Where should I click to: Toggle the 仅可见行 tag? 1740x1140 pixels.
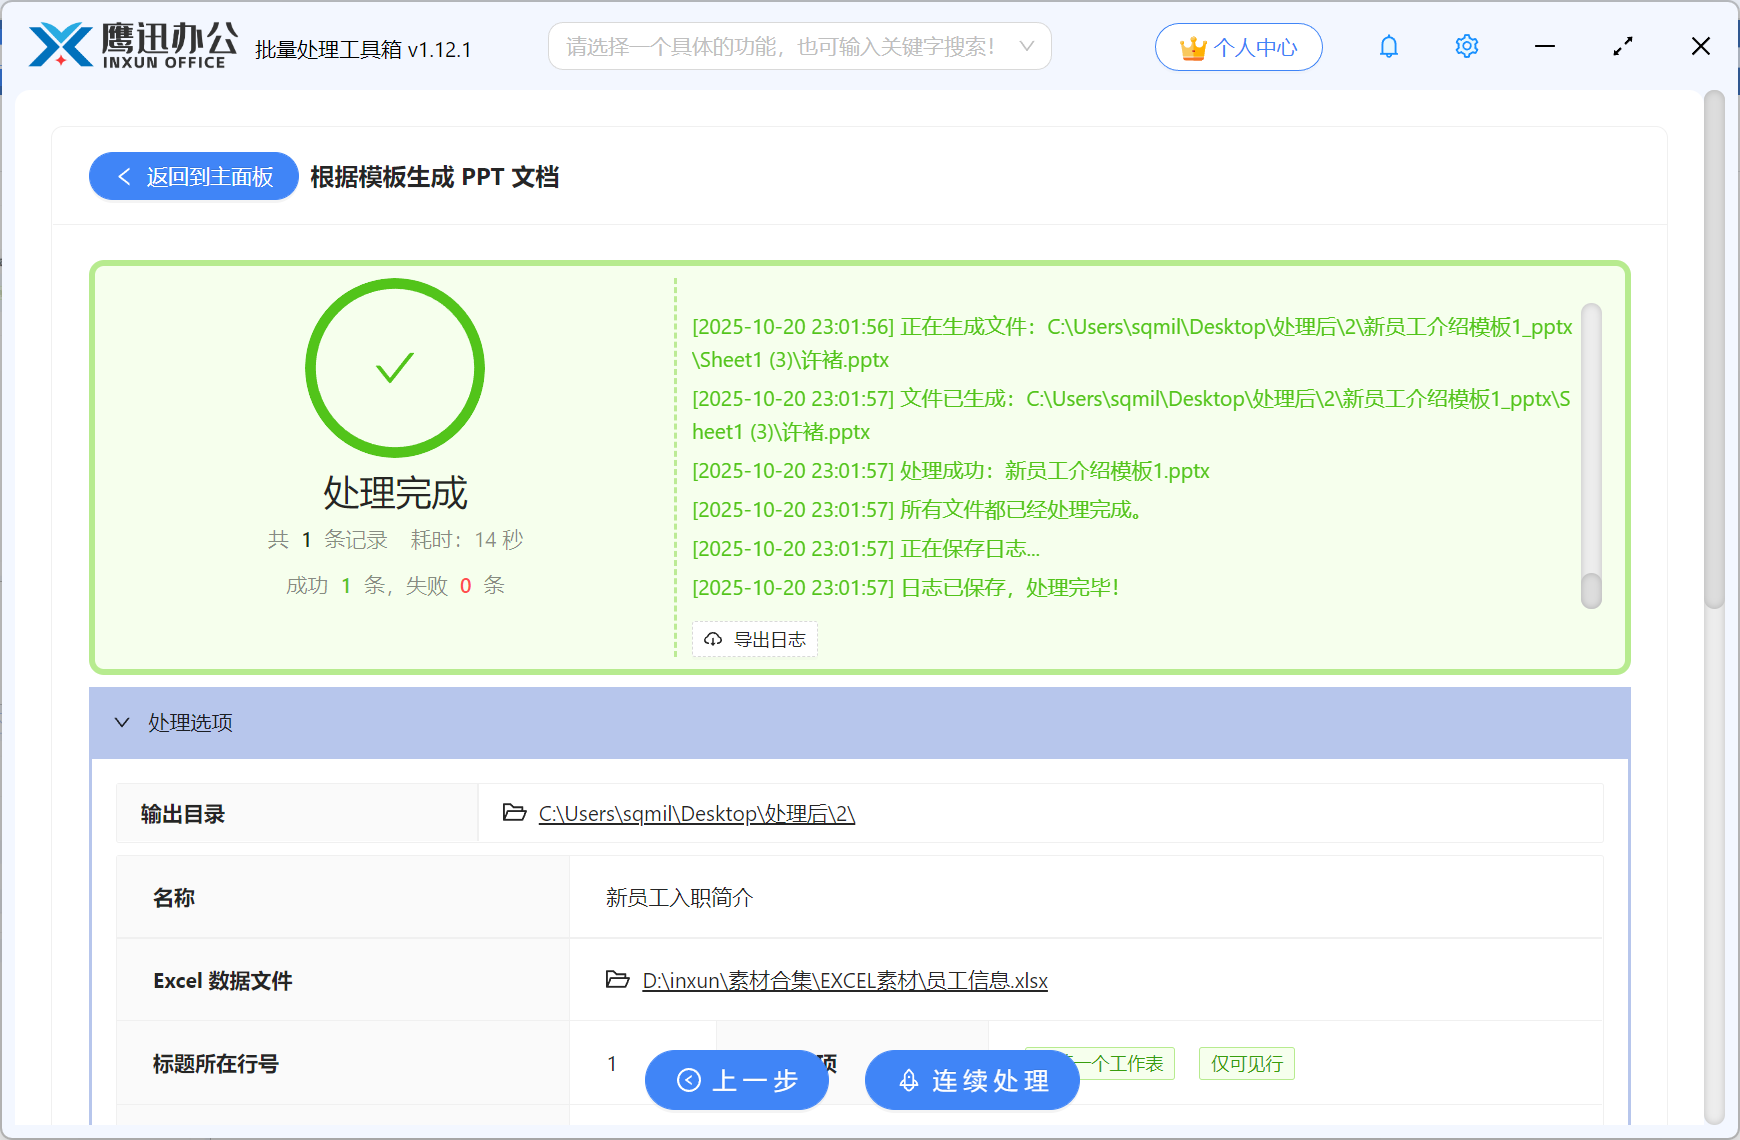[1246, 1063]
